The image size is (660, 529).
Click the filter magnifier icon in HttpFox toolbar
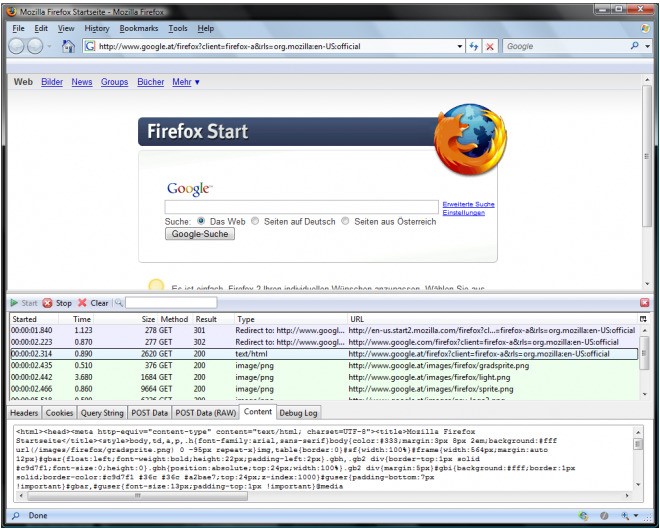[x=119, y=303]
